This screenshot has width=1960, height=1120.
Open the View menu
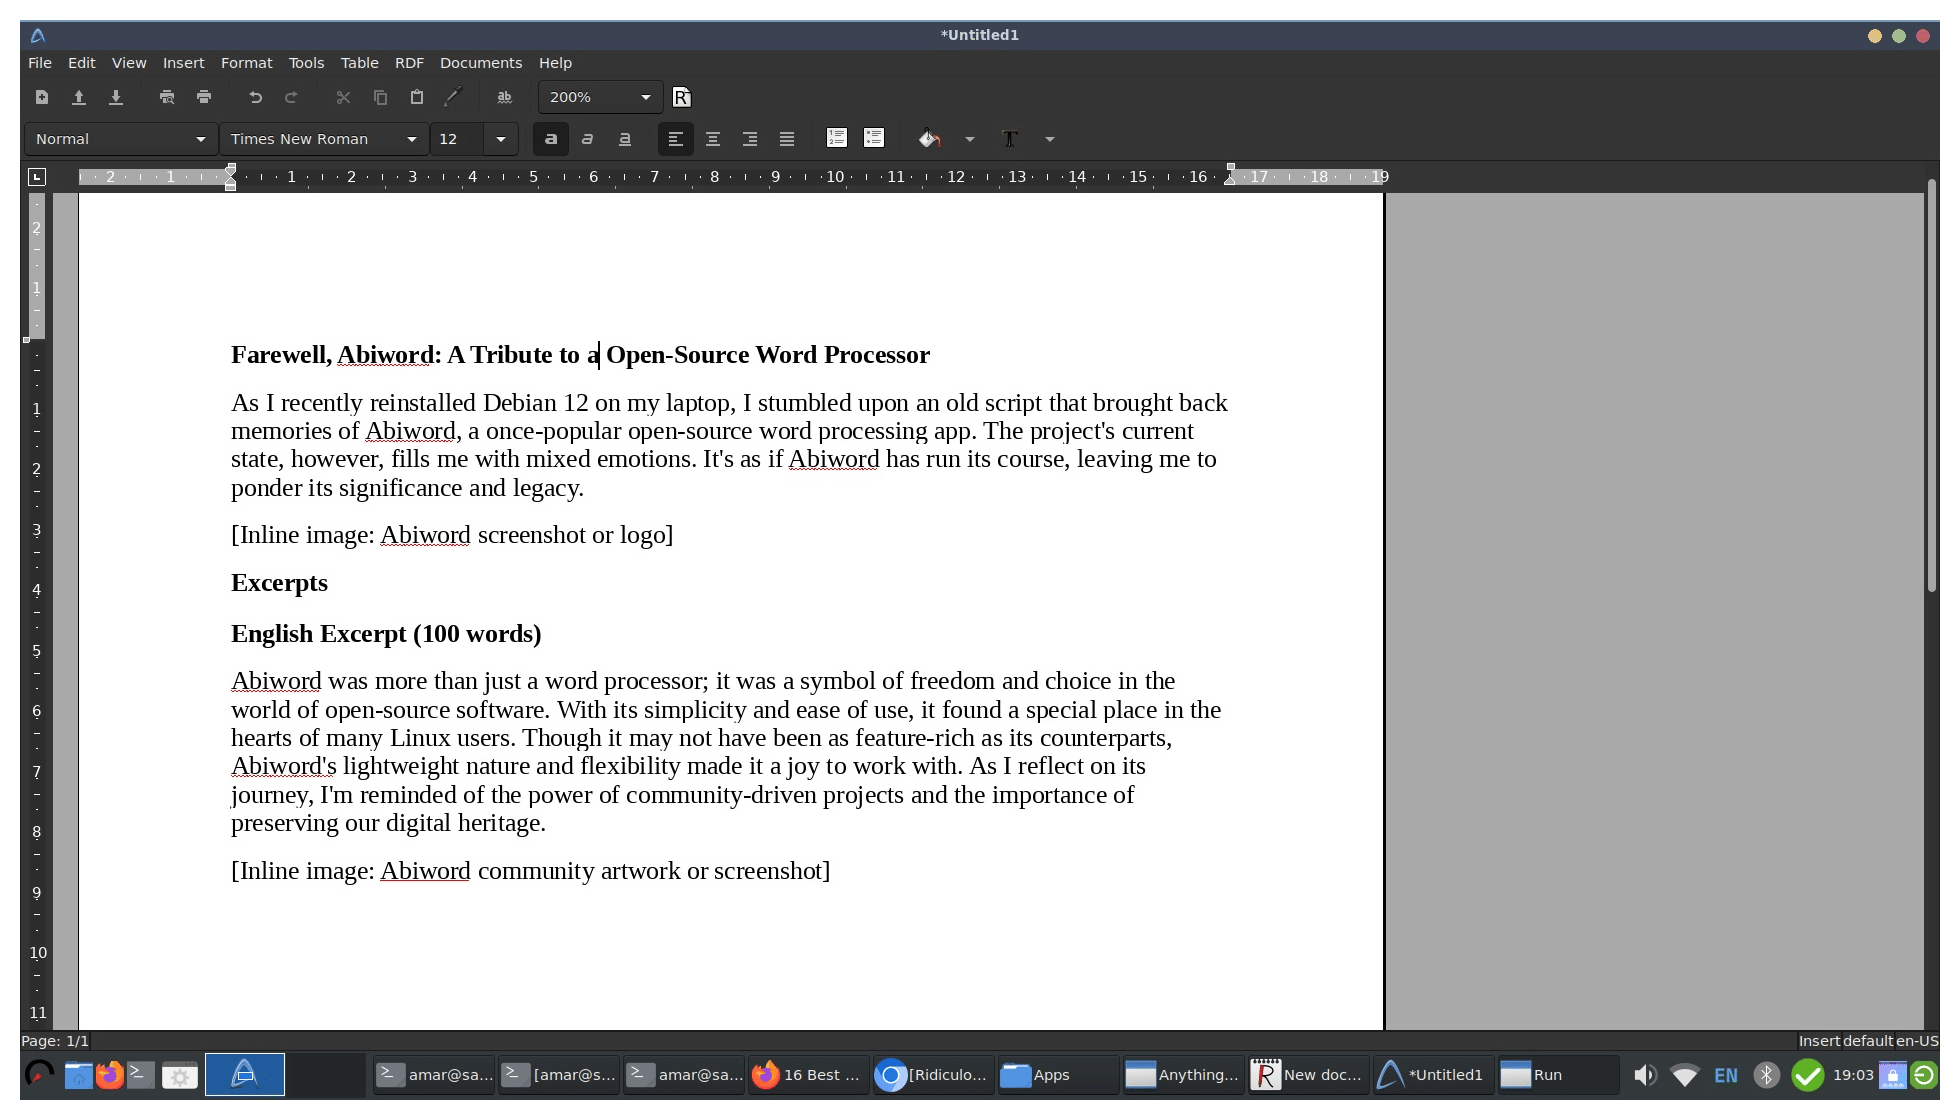click(129, 62)
